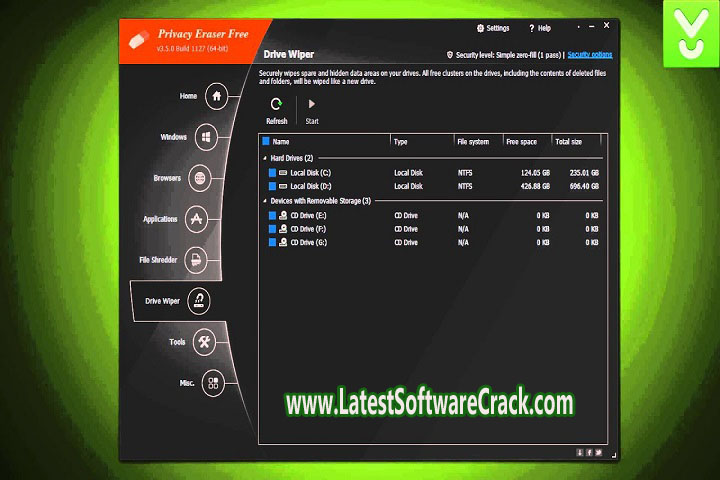Open the Browsers globe icon
The width and height of the screenshot is (720, 480).
click(x=200, y=178)
